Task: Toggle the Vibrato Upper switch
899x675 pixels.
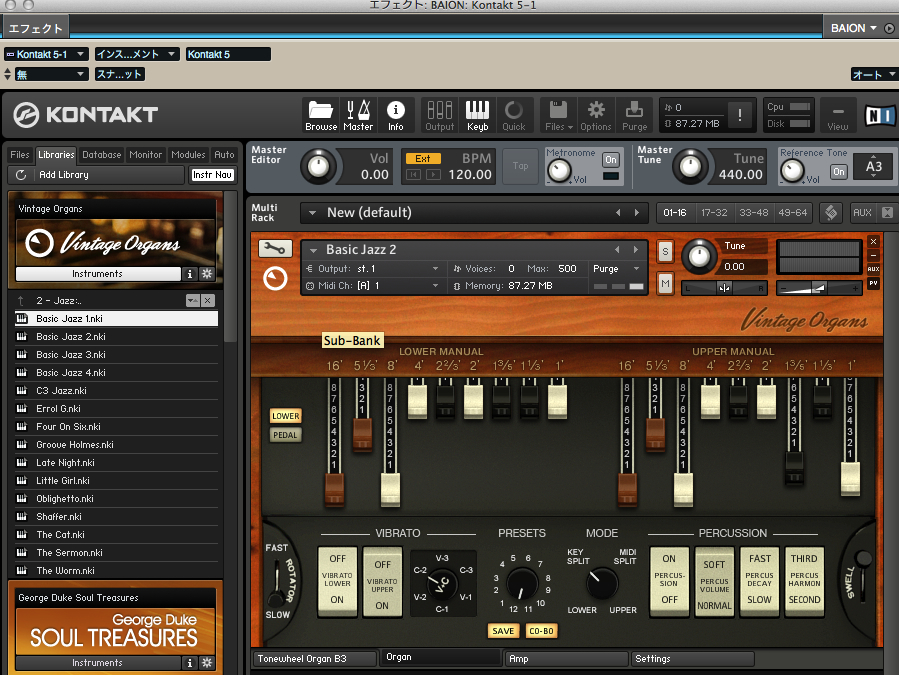Action: pos(382,582)
